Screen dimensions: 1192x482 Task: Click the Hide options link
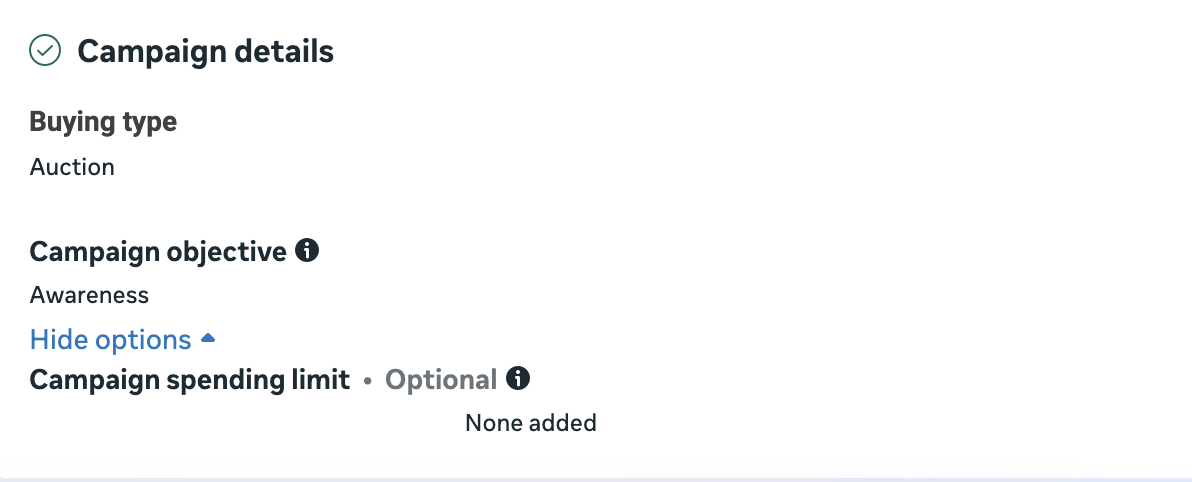pos(110,340)
